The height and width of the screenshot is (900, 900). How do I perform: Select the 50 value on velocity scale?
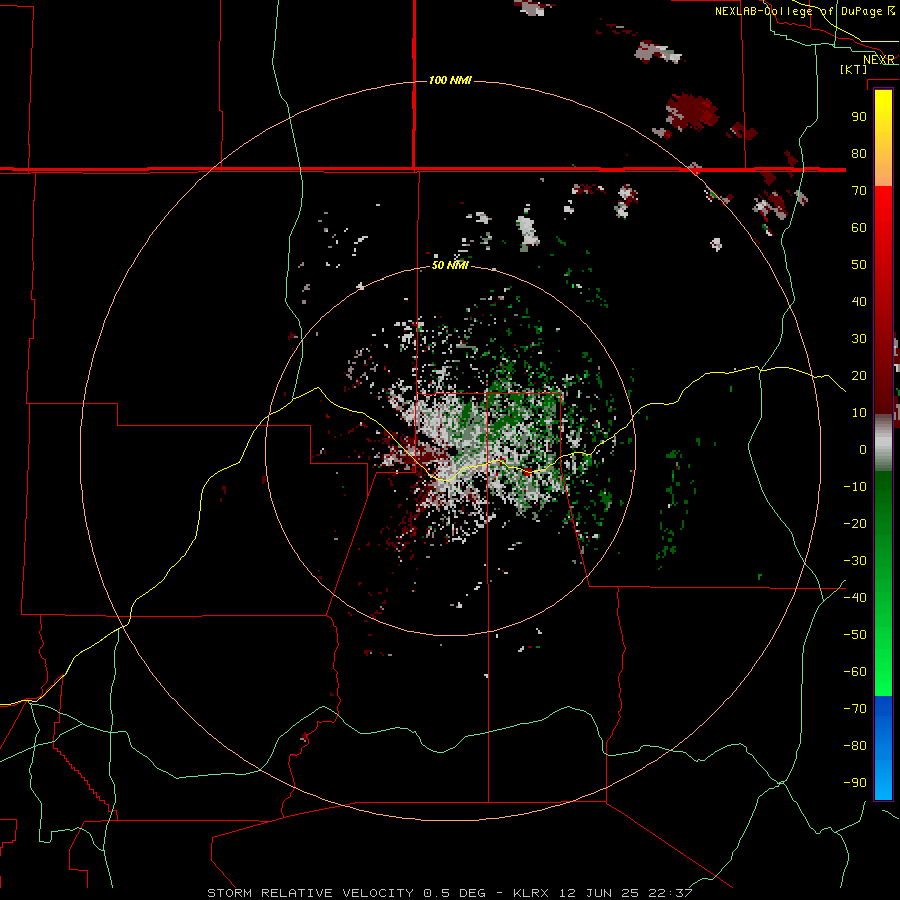point(859,265)
